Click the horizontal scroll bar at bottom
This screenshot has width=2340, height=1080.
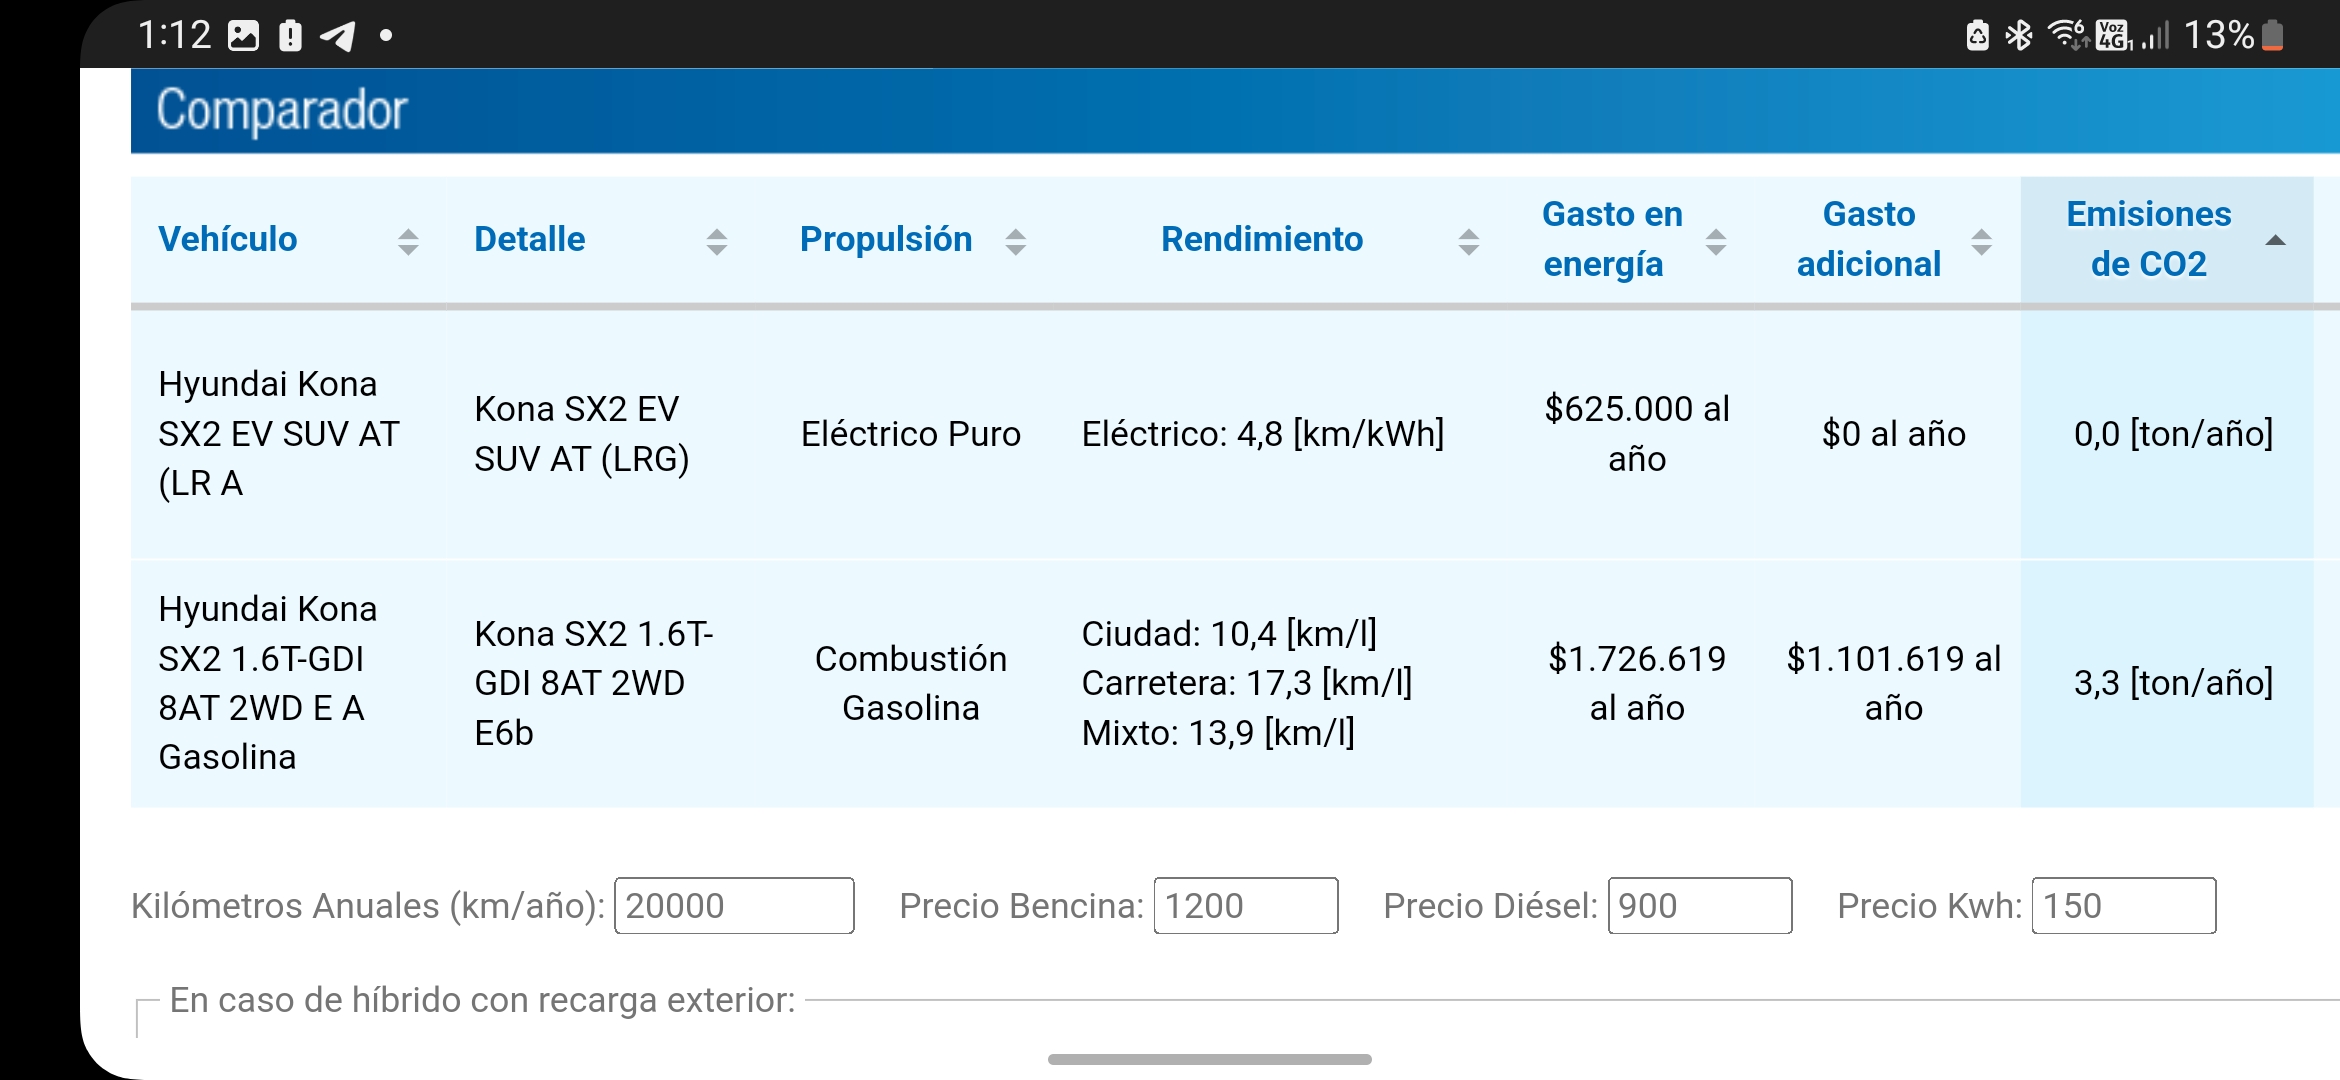point(1210,1059)
